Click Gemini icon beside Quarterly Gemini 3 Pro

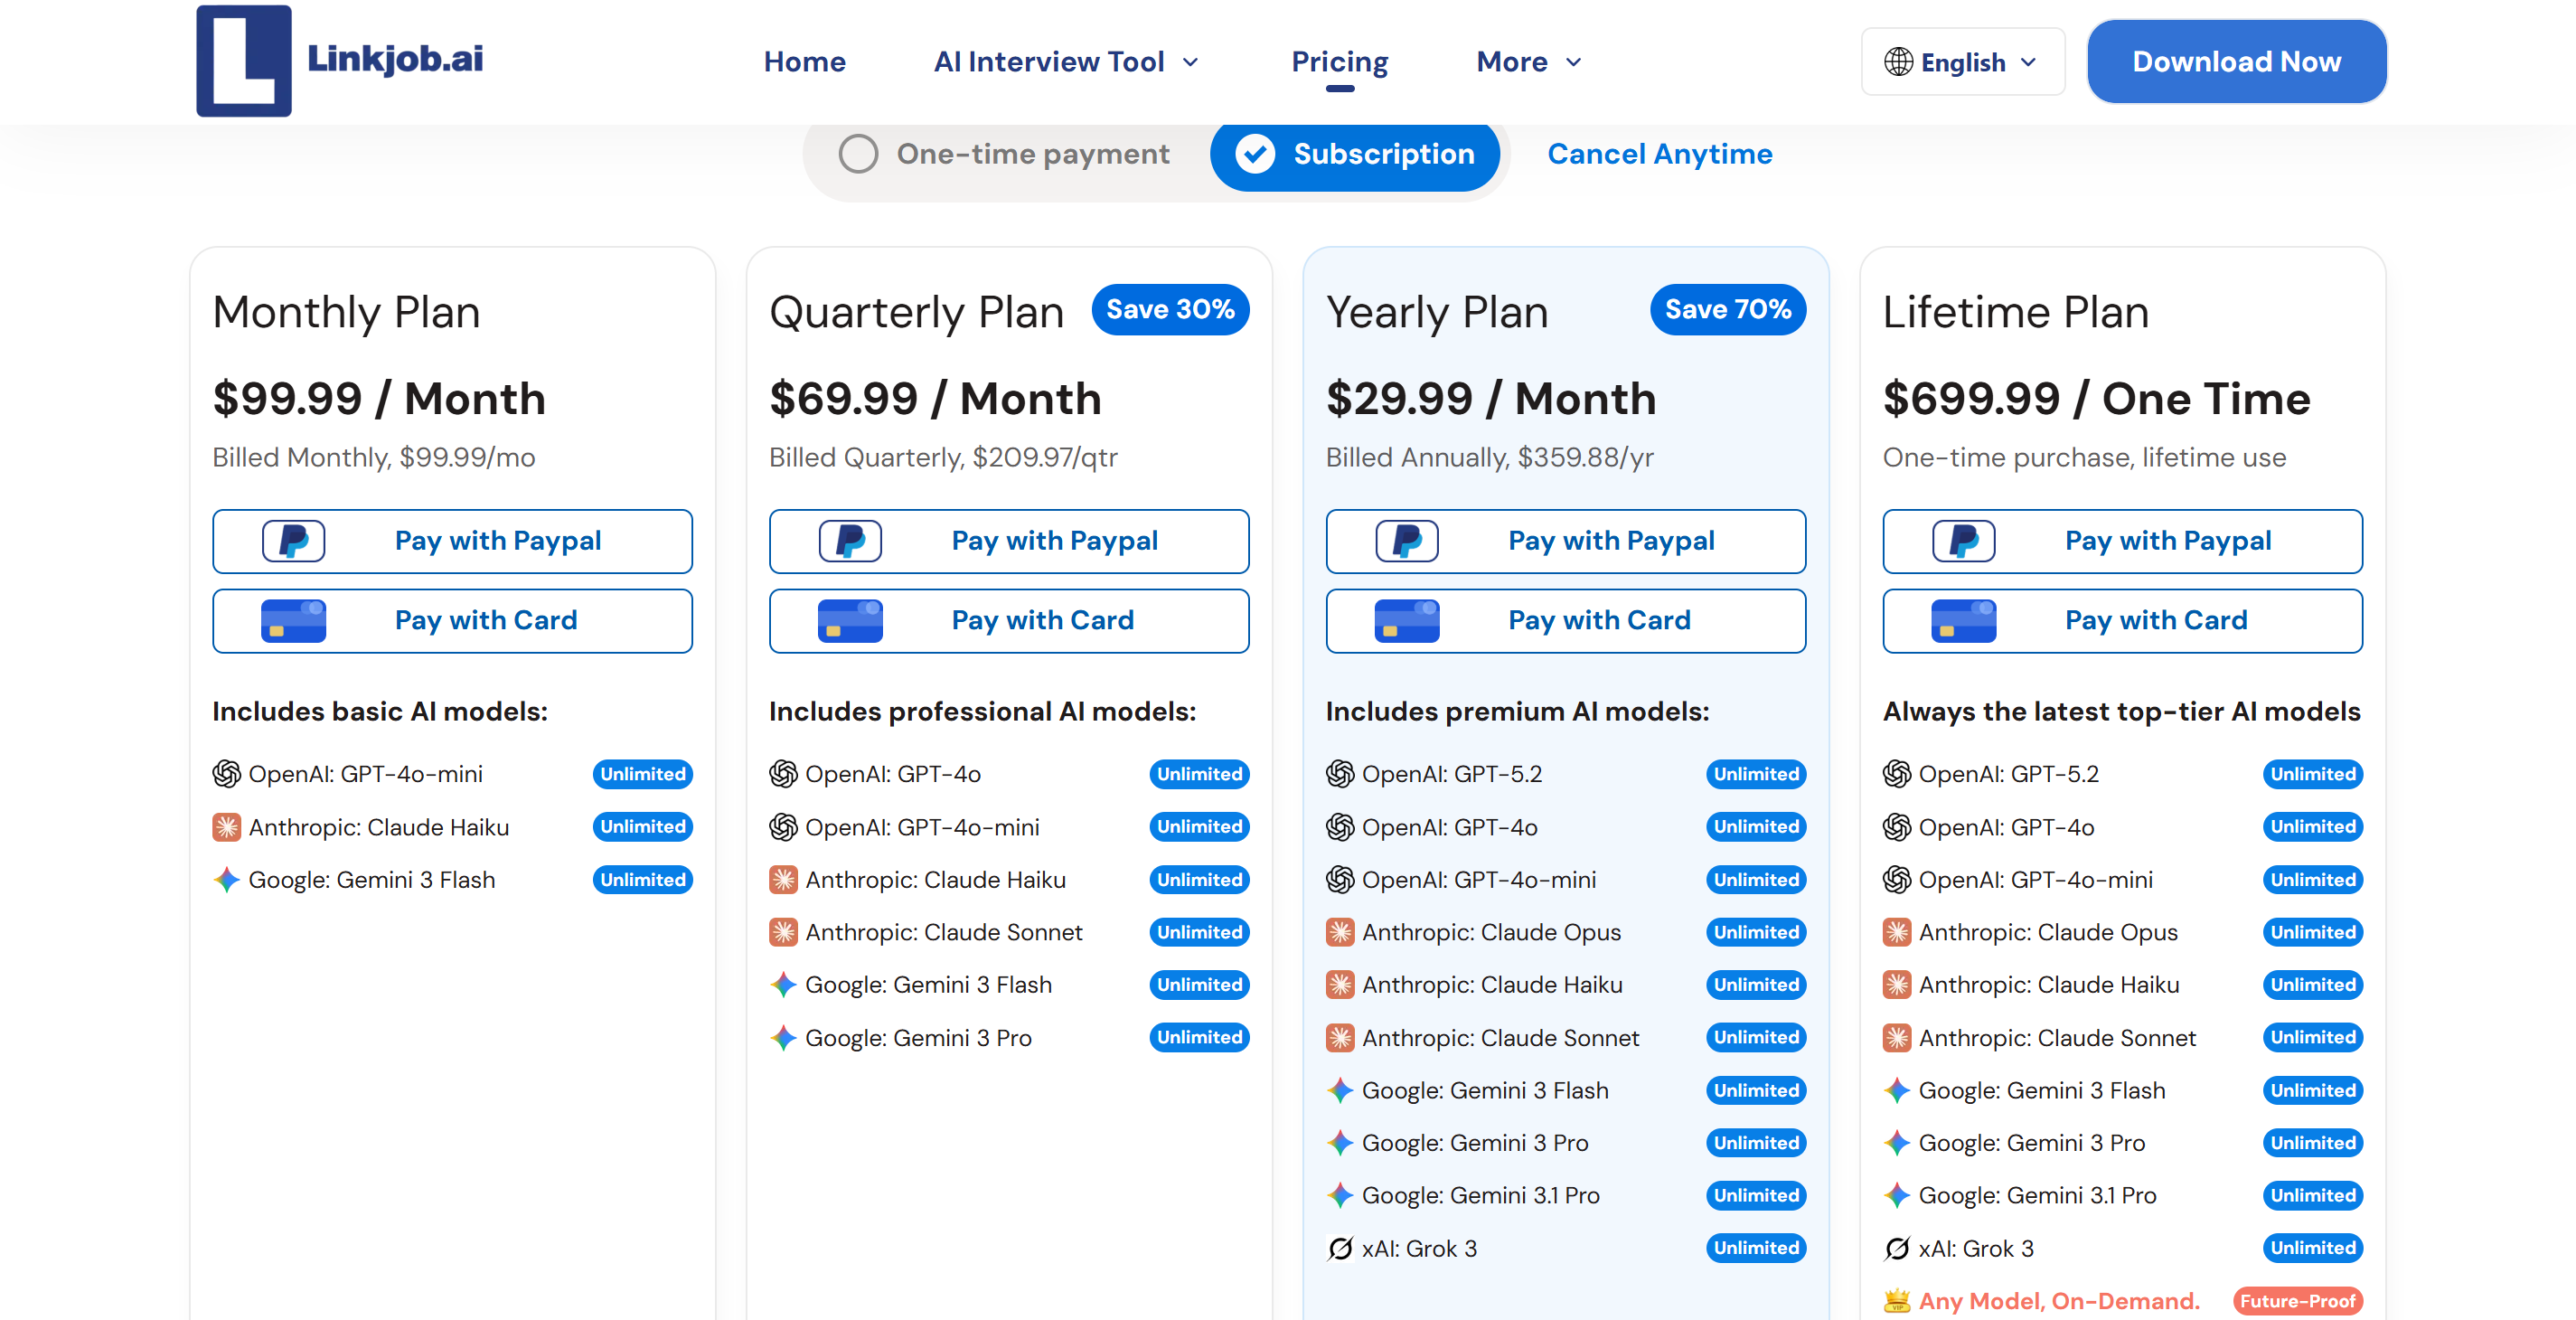coord(784,1038)
